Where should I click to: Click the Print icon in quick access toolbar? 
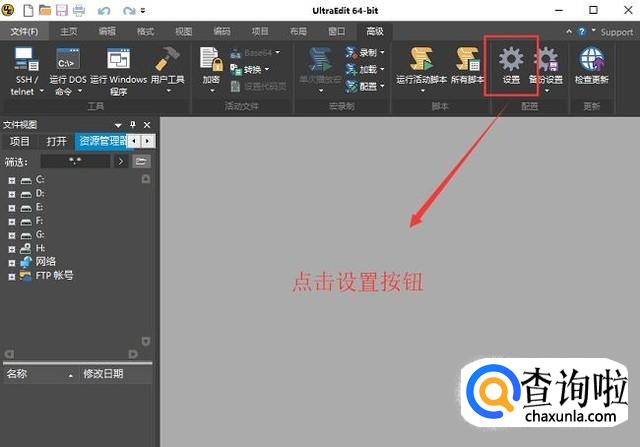coord(79,10)
